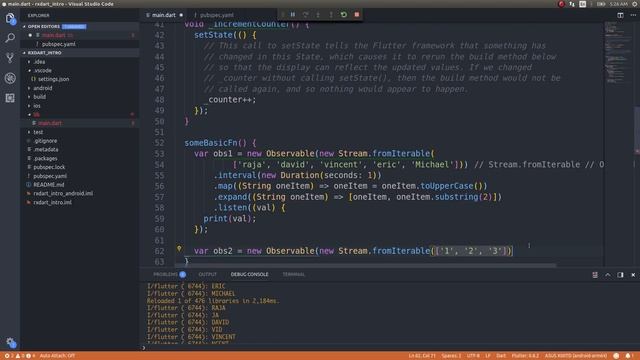Open editor More Actions ellipsis menu
The height and width of the screenshot is (360, 640).
pos(633,15)
